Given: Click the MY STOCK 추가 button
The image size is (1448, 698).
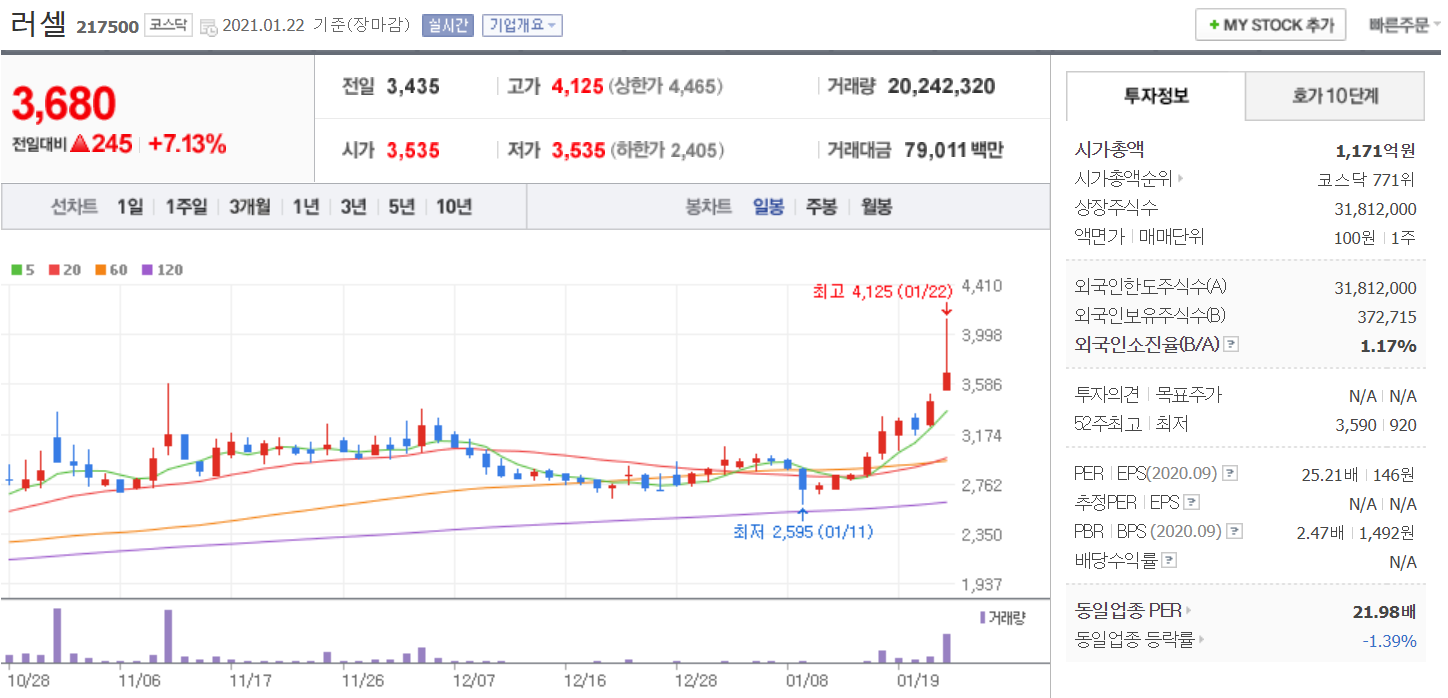Looking at the screenshot, I should [1270, 25].
